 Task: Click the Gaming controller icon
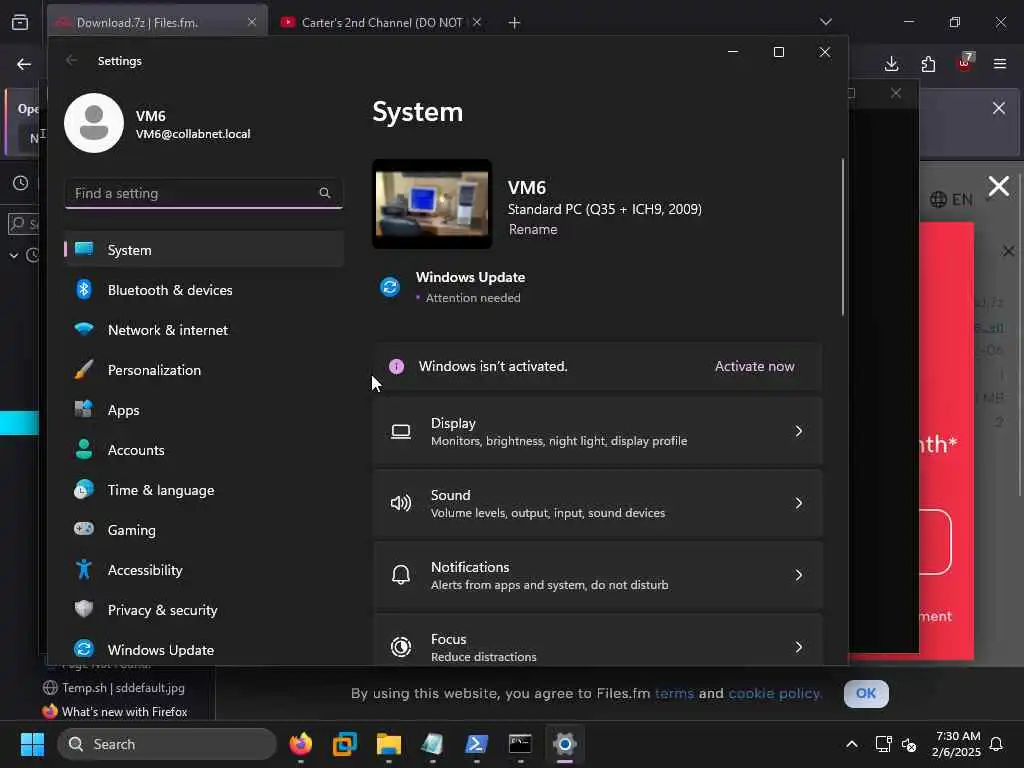tap(84, 529)
